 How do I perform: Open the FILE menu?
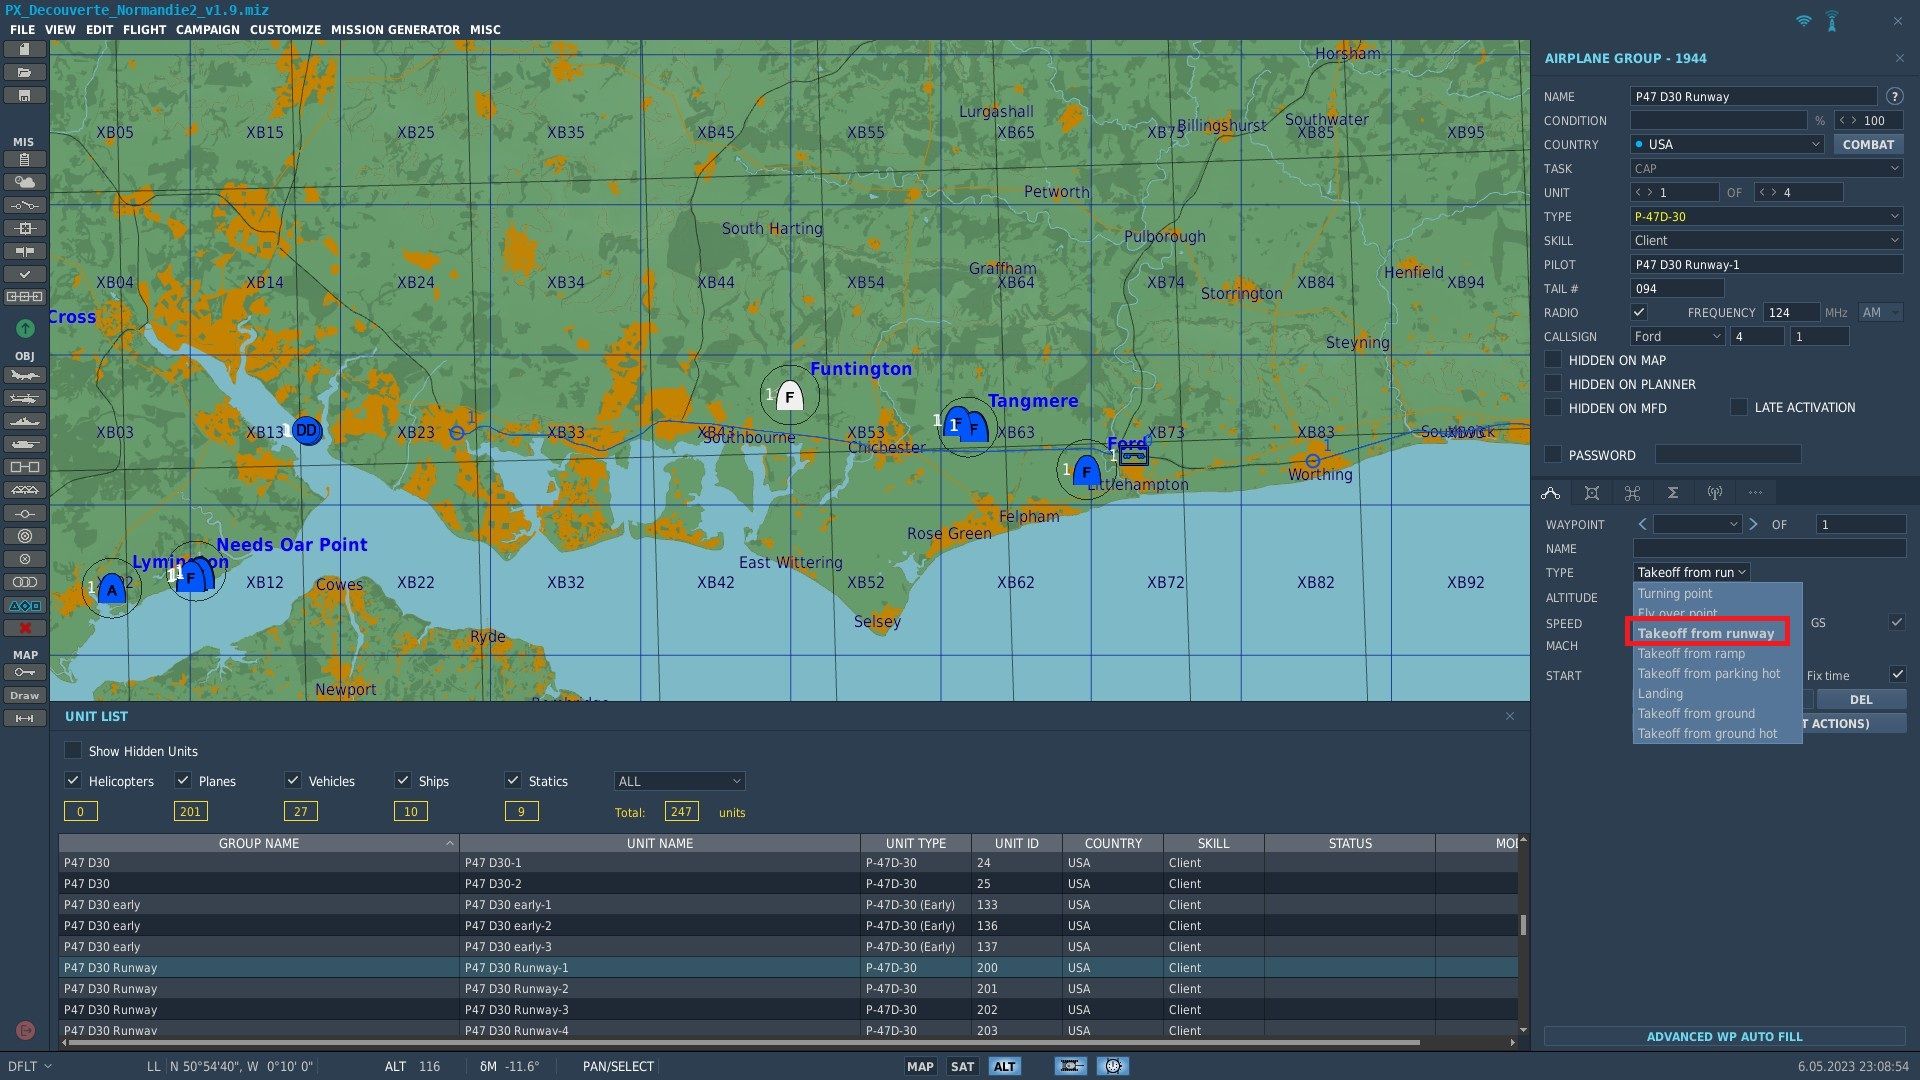pos(22,29)
